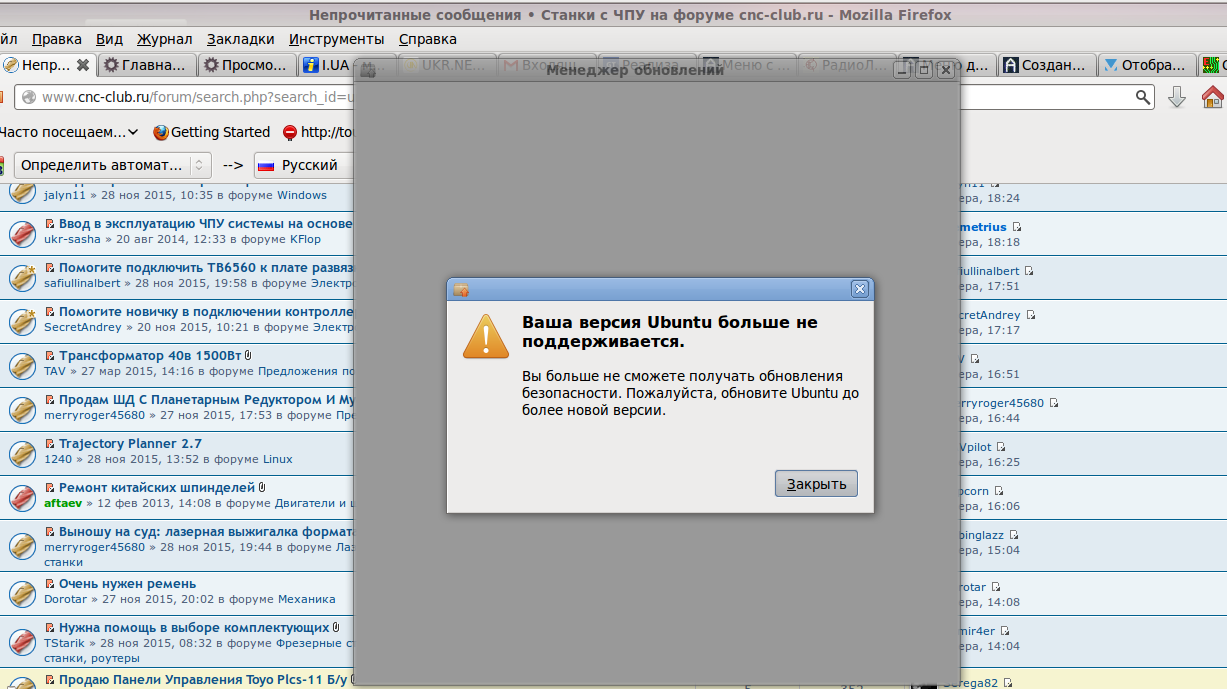Open topic Помогите подключить TB6560
The height and width of the screenshot is (689, 1227).
click(x=206, y=268)
